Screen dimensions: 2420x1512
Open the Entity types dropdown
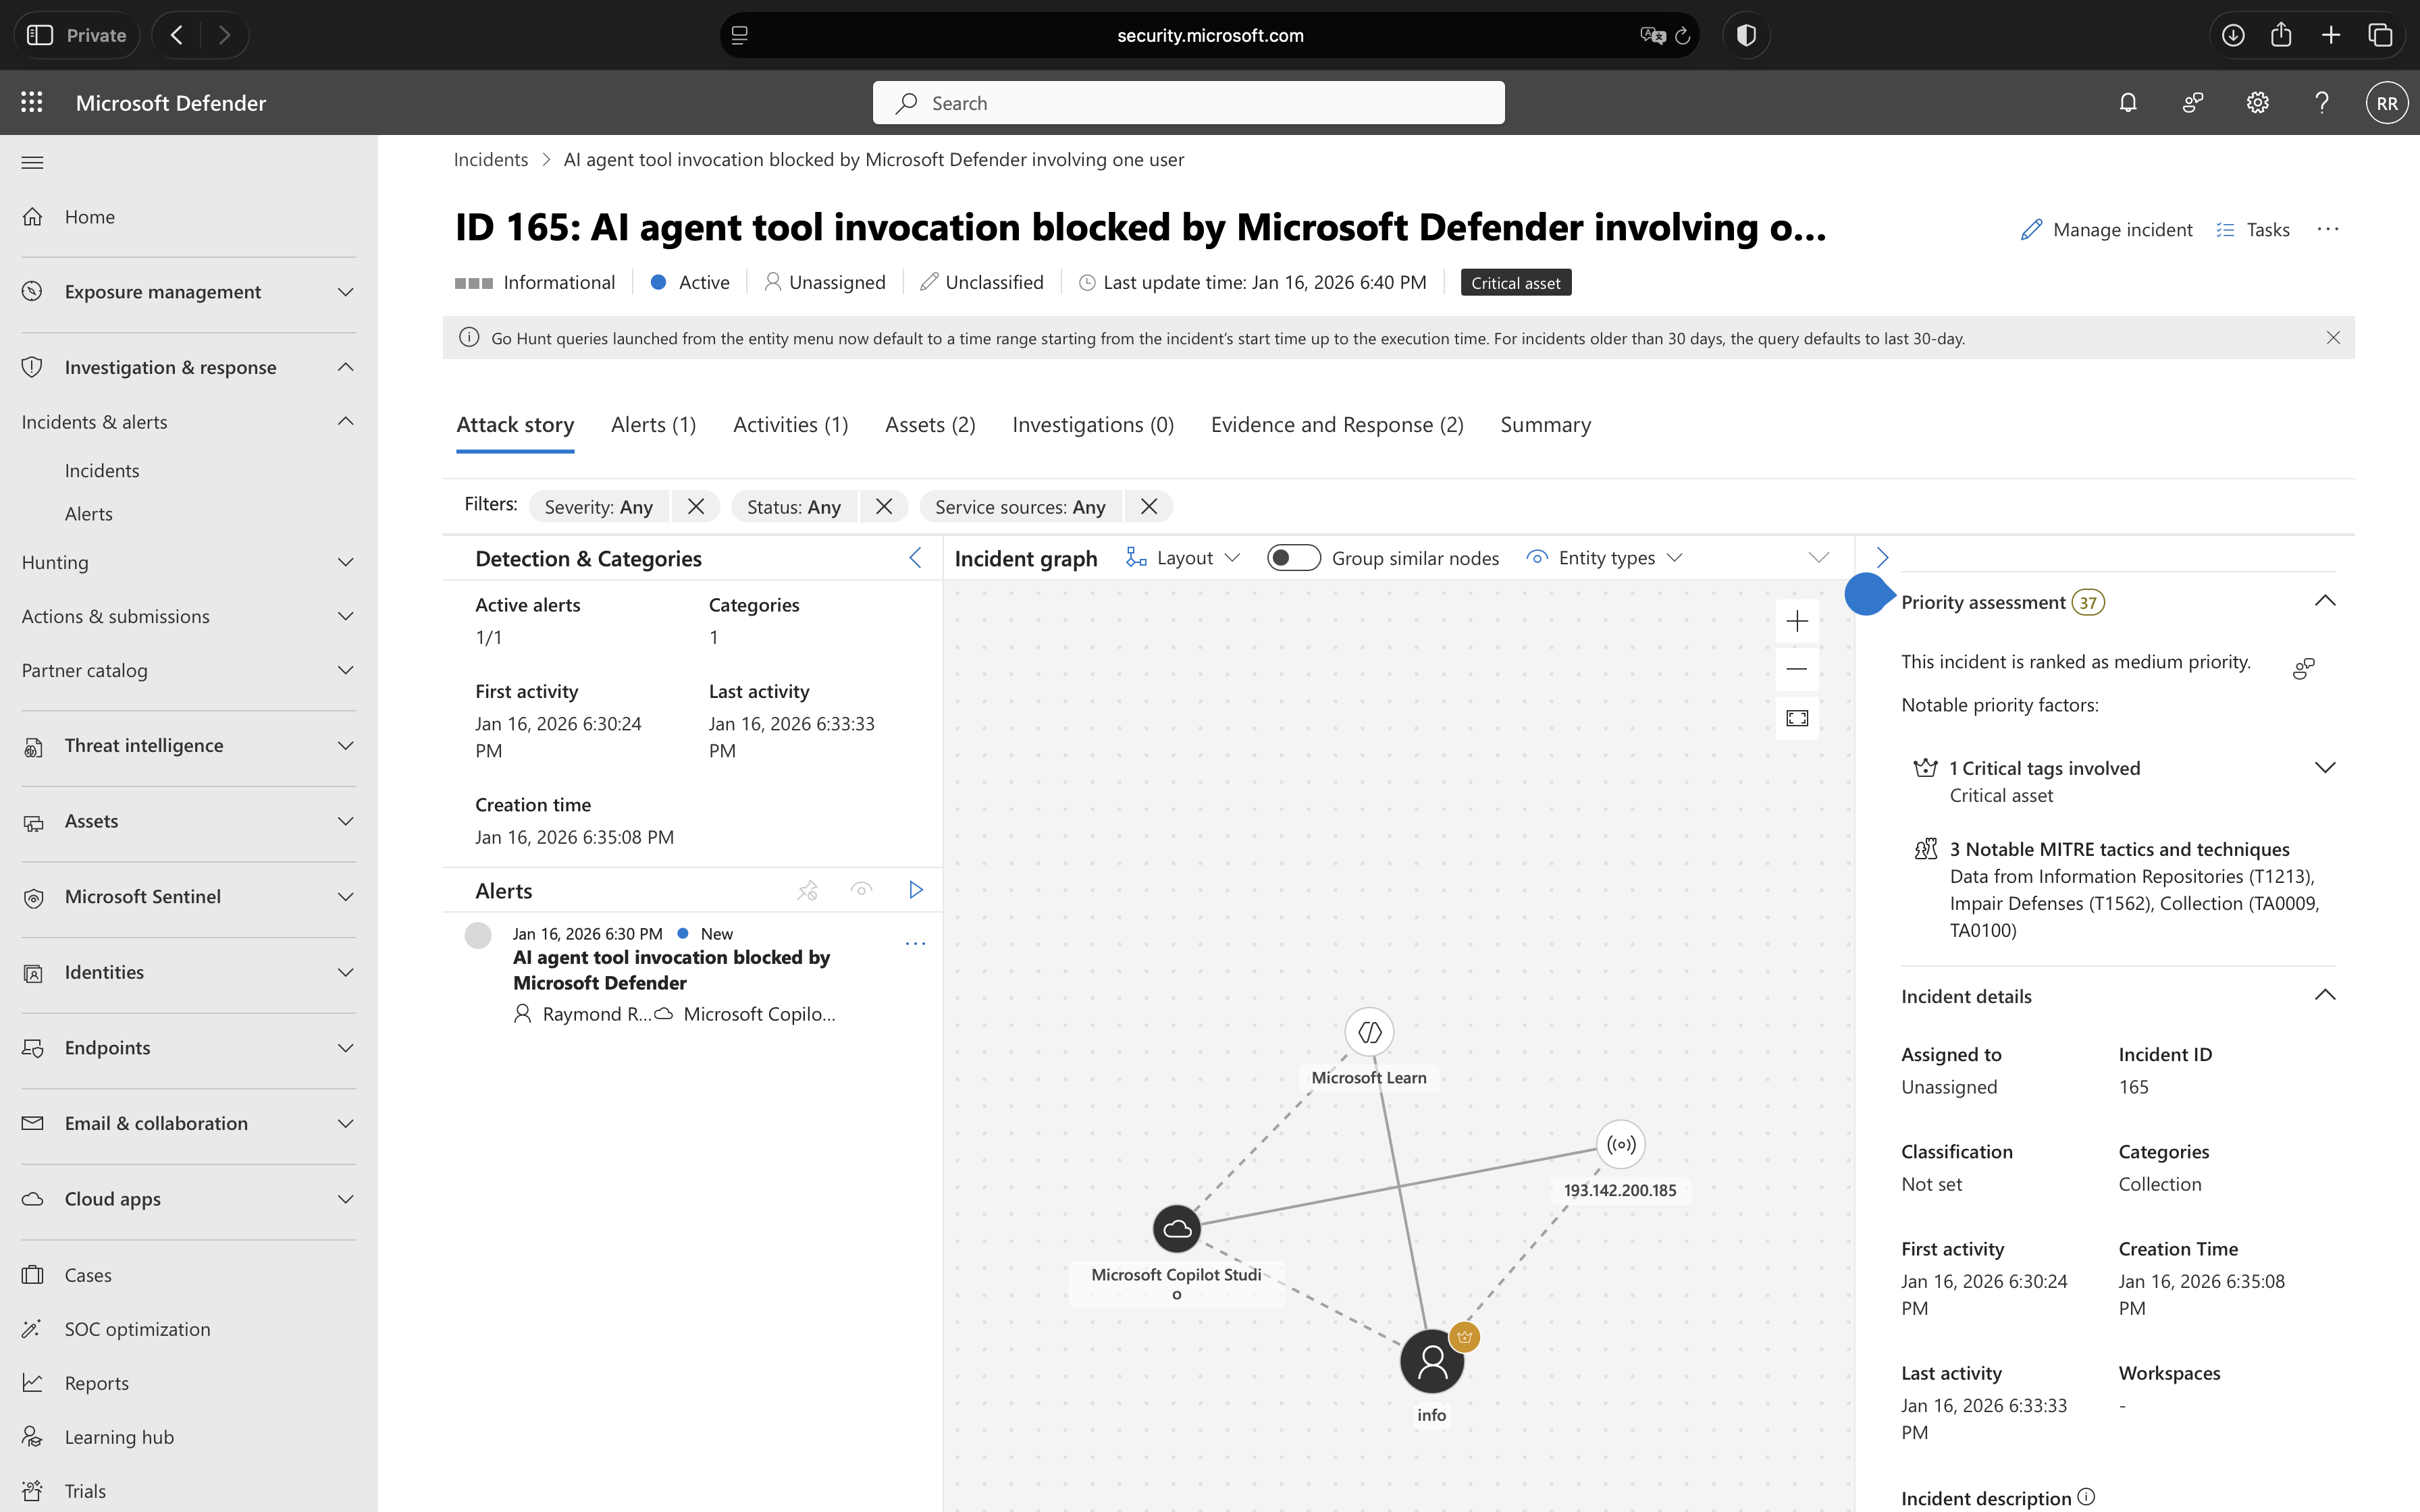click(1606, 558)
